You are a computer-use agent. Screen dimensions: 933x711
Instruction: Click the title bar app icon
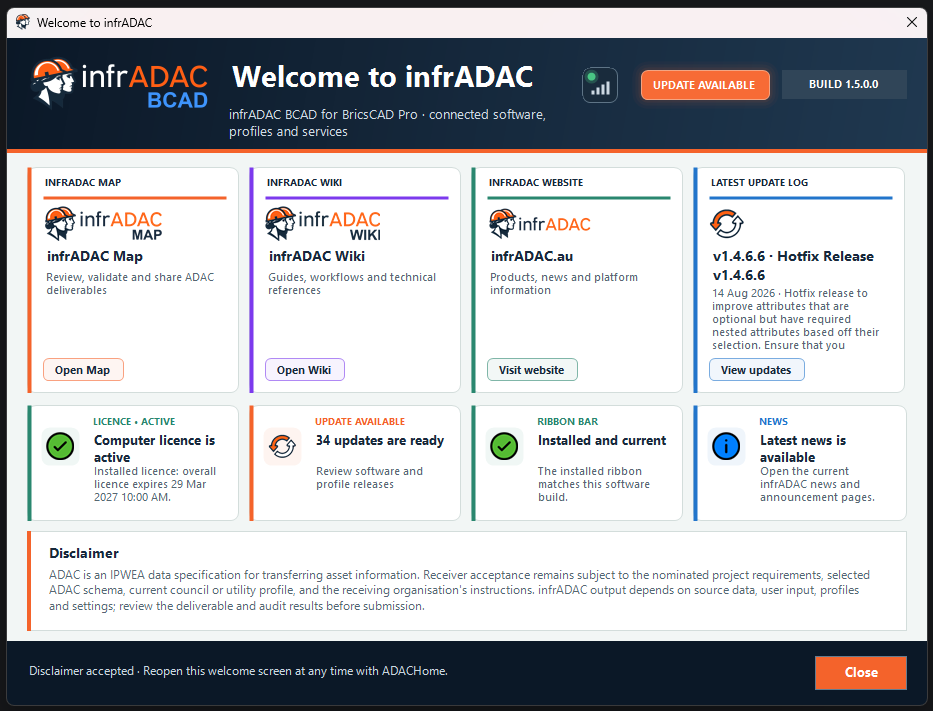(x=23, y=23)
